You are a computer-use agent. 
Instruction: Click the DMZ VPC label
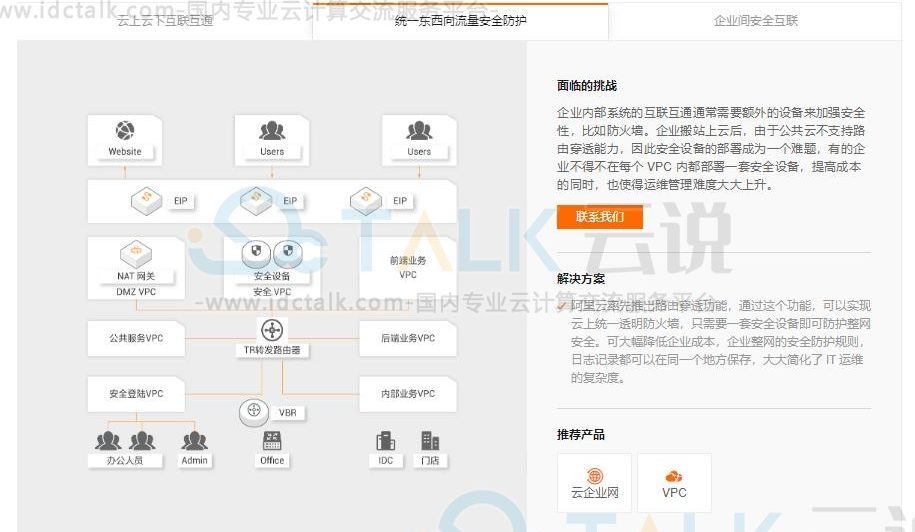point(136,292)
